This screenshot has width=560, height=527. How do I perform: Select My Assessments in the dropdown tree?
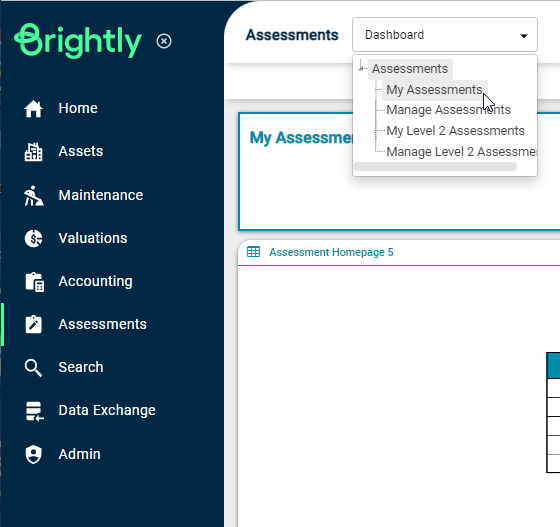434,90
